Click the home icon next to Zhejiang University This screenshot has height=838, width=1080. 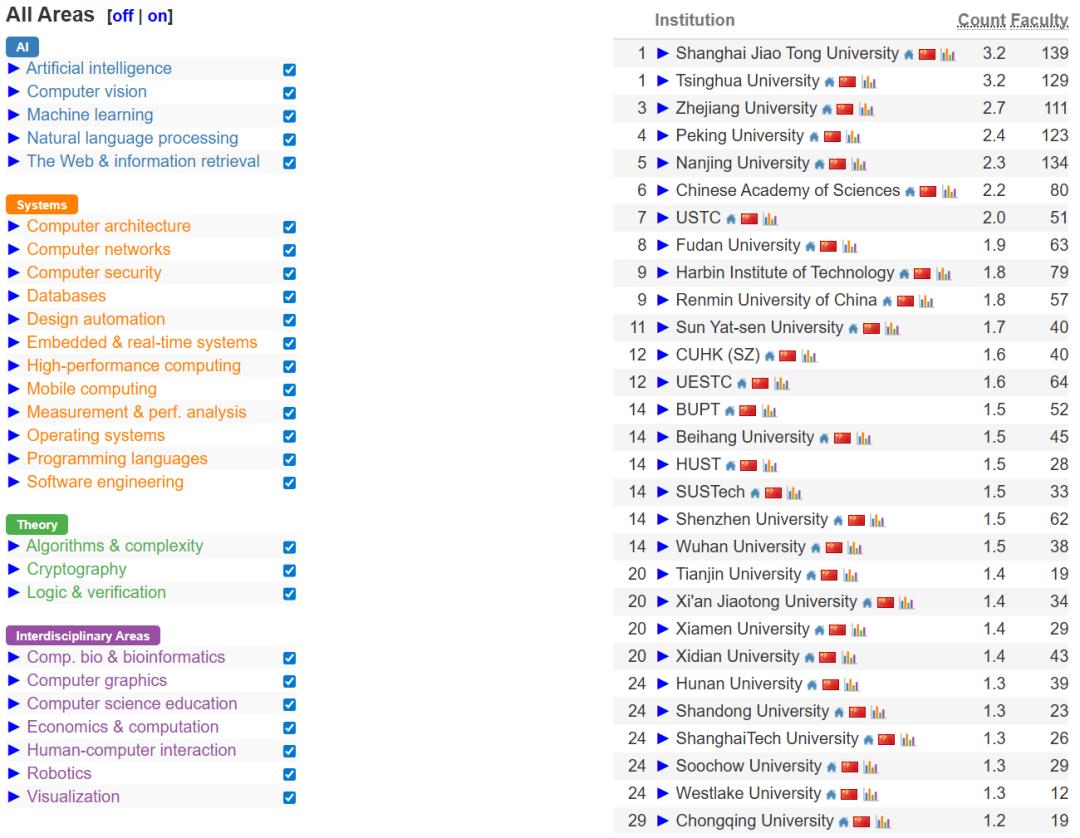[x=827, y=109]
